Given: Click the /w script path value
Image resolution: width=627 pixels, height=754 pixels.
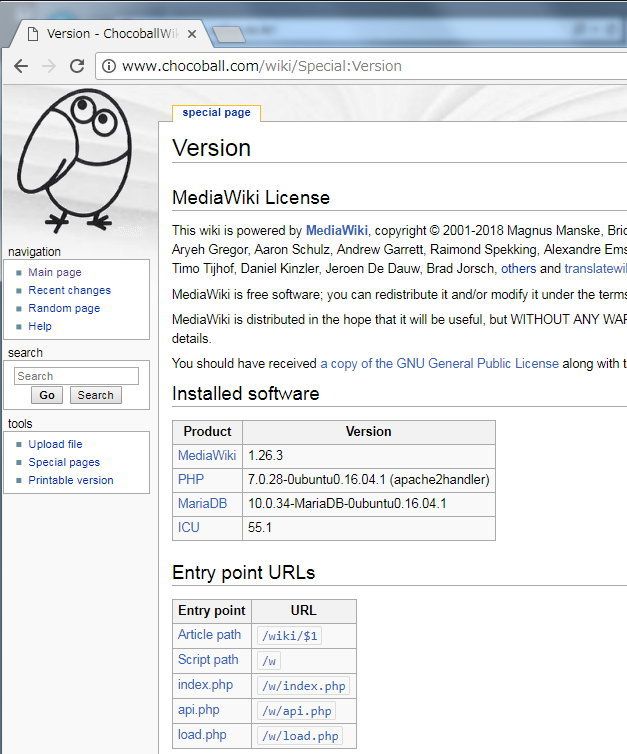Looking at the screenshot, I should (x=269, y=661).
